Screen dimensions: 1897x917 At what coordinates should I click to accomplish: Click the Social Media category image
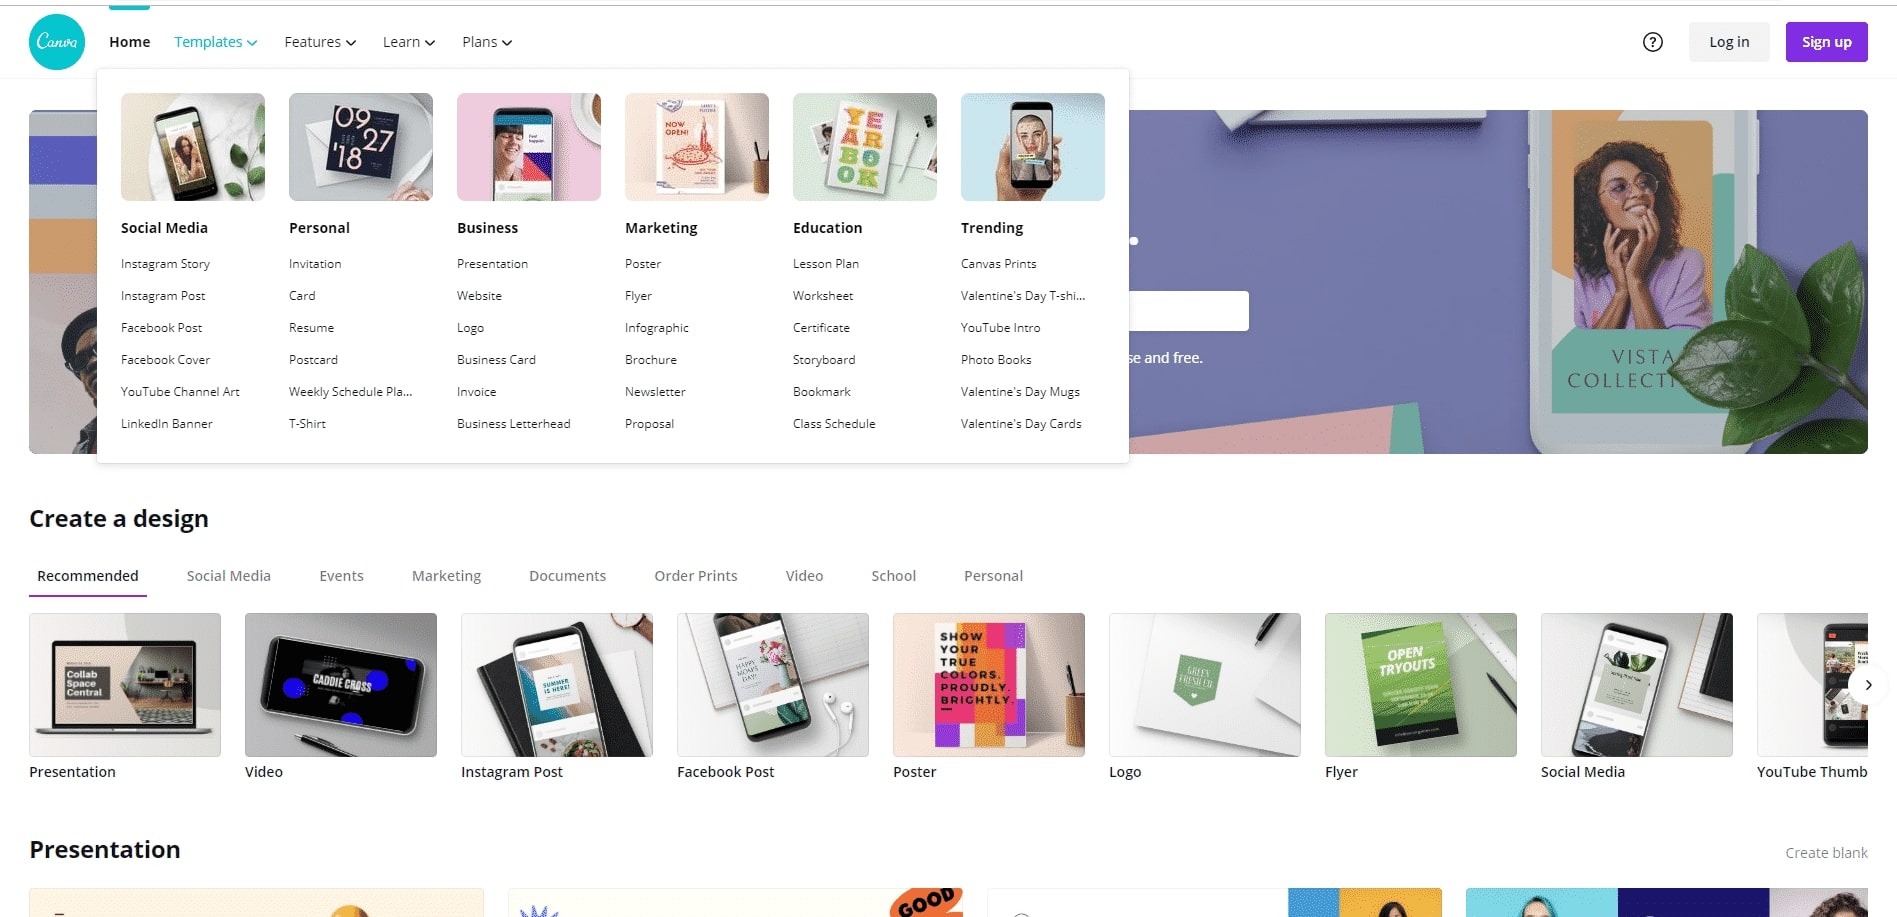tap(193, 147)
